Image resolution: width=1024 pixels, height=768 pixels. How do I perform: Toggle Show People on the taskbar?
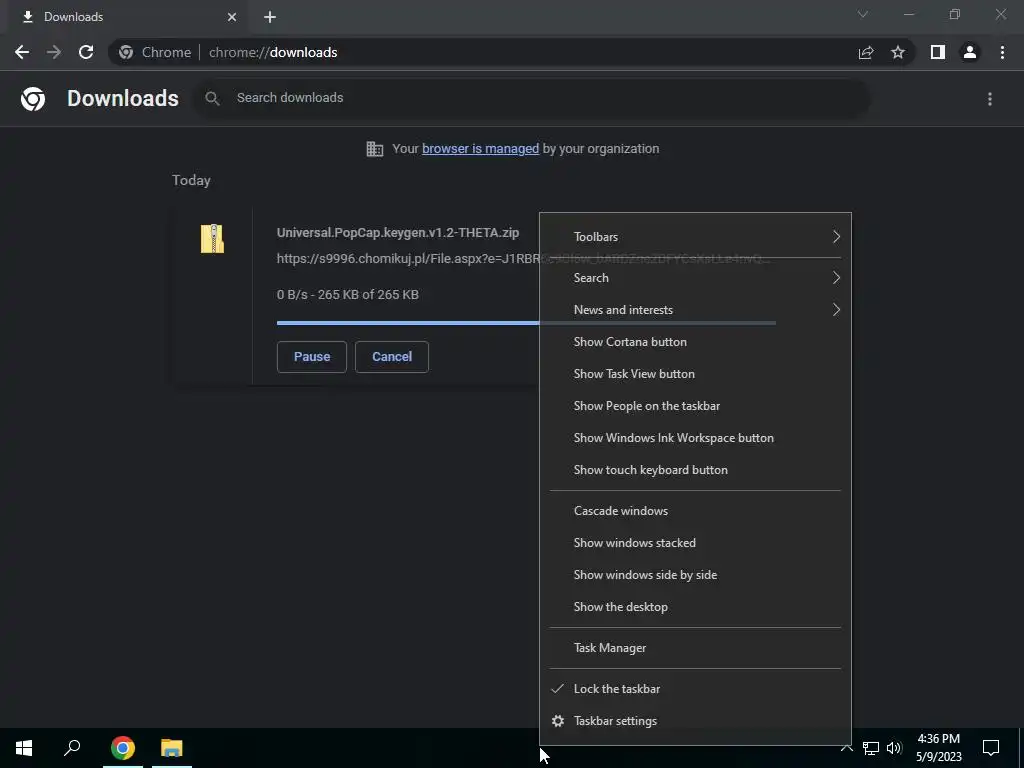(x=696, y=406)
